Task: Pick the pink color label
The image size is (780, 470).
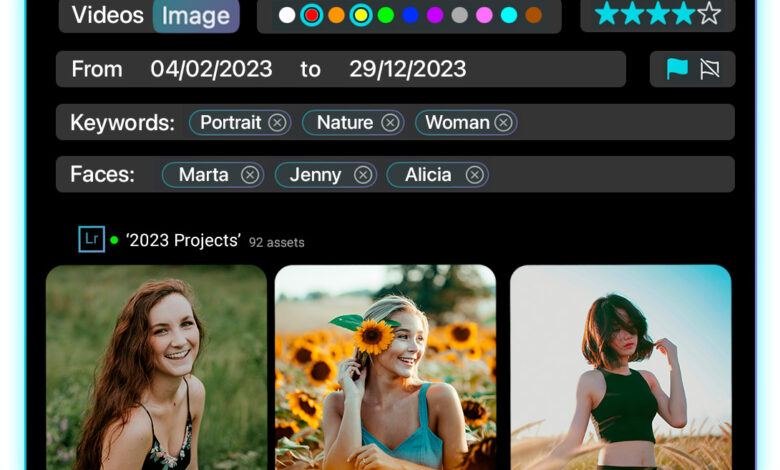Action: (484, 15)
